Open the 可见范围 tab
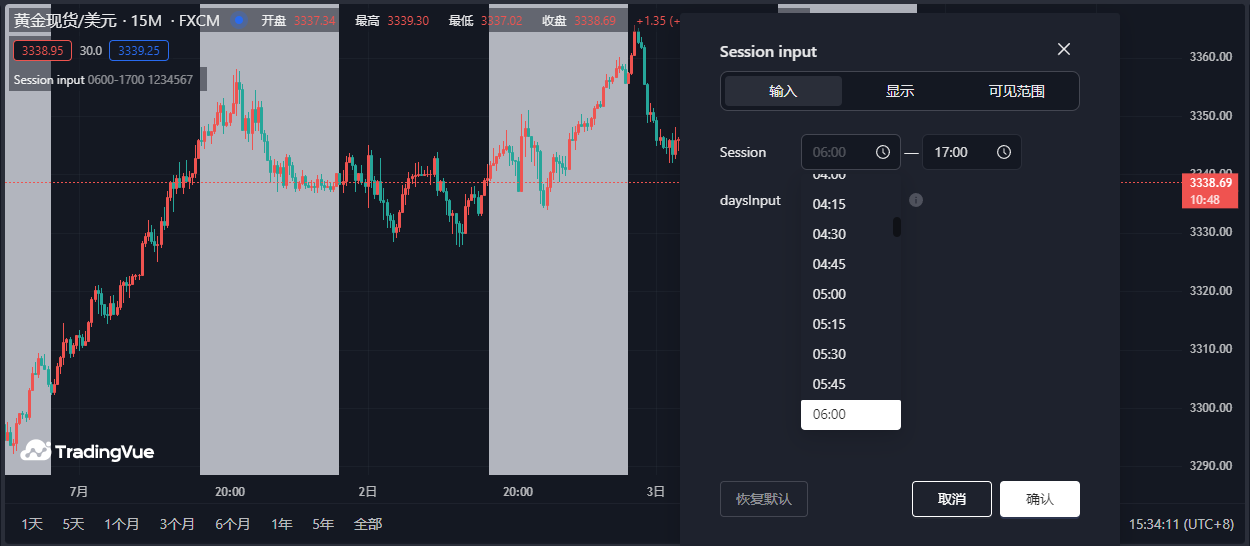 pos(1016,91)
